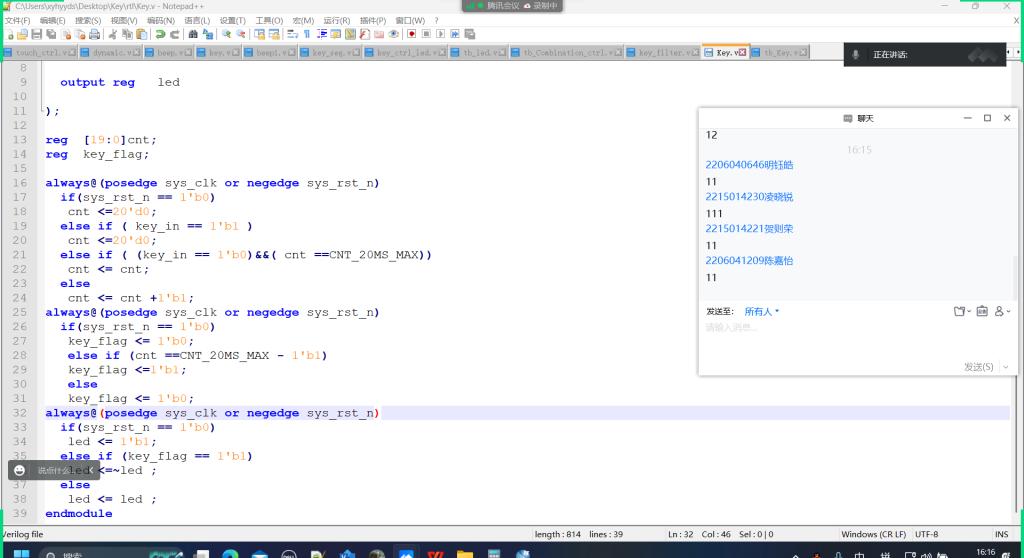
Task: Open Find with the binoculars icon
Action: pyautogui.click(x=193, y=34)
